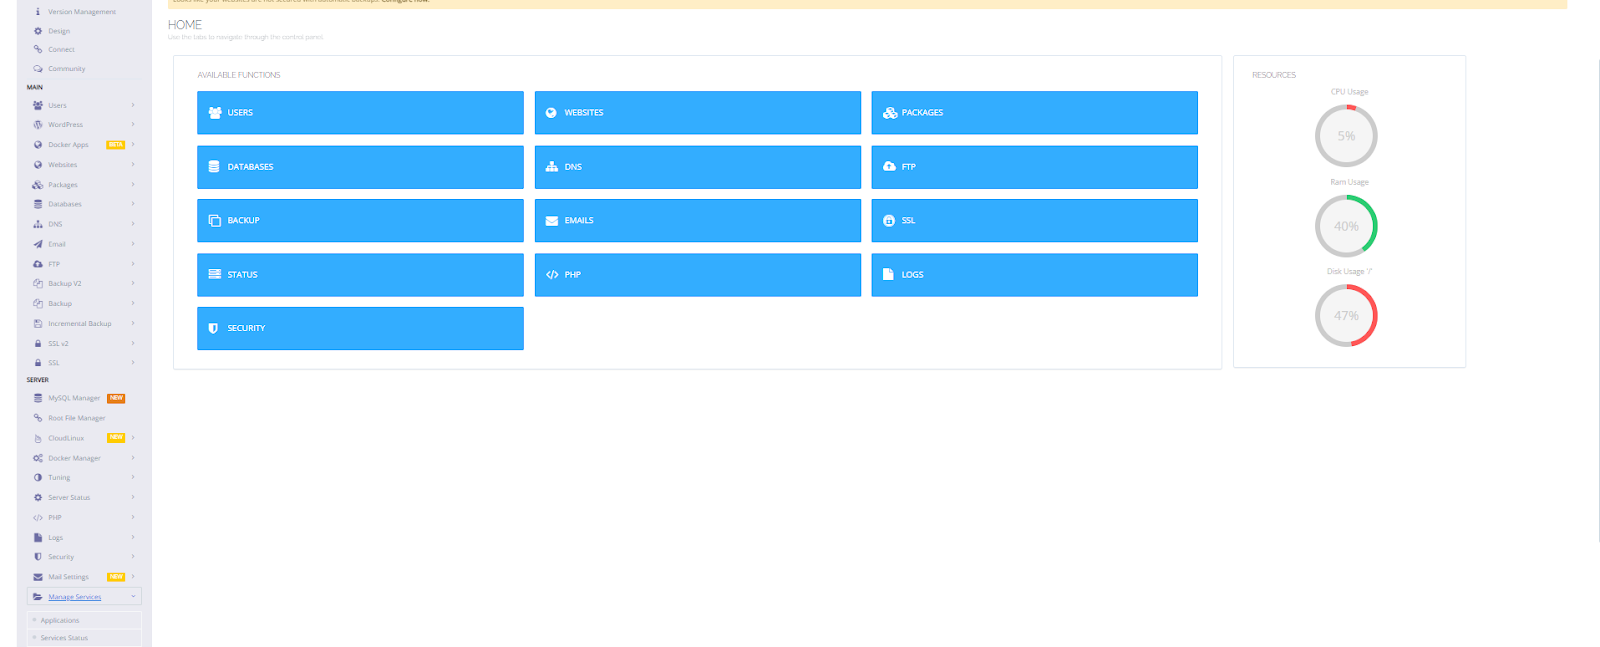This screenshot has height=647, width=1600.
Task: Expand the Packages sidebar menu chevron
Action: (133, 185)
